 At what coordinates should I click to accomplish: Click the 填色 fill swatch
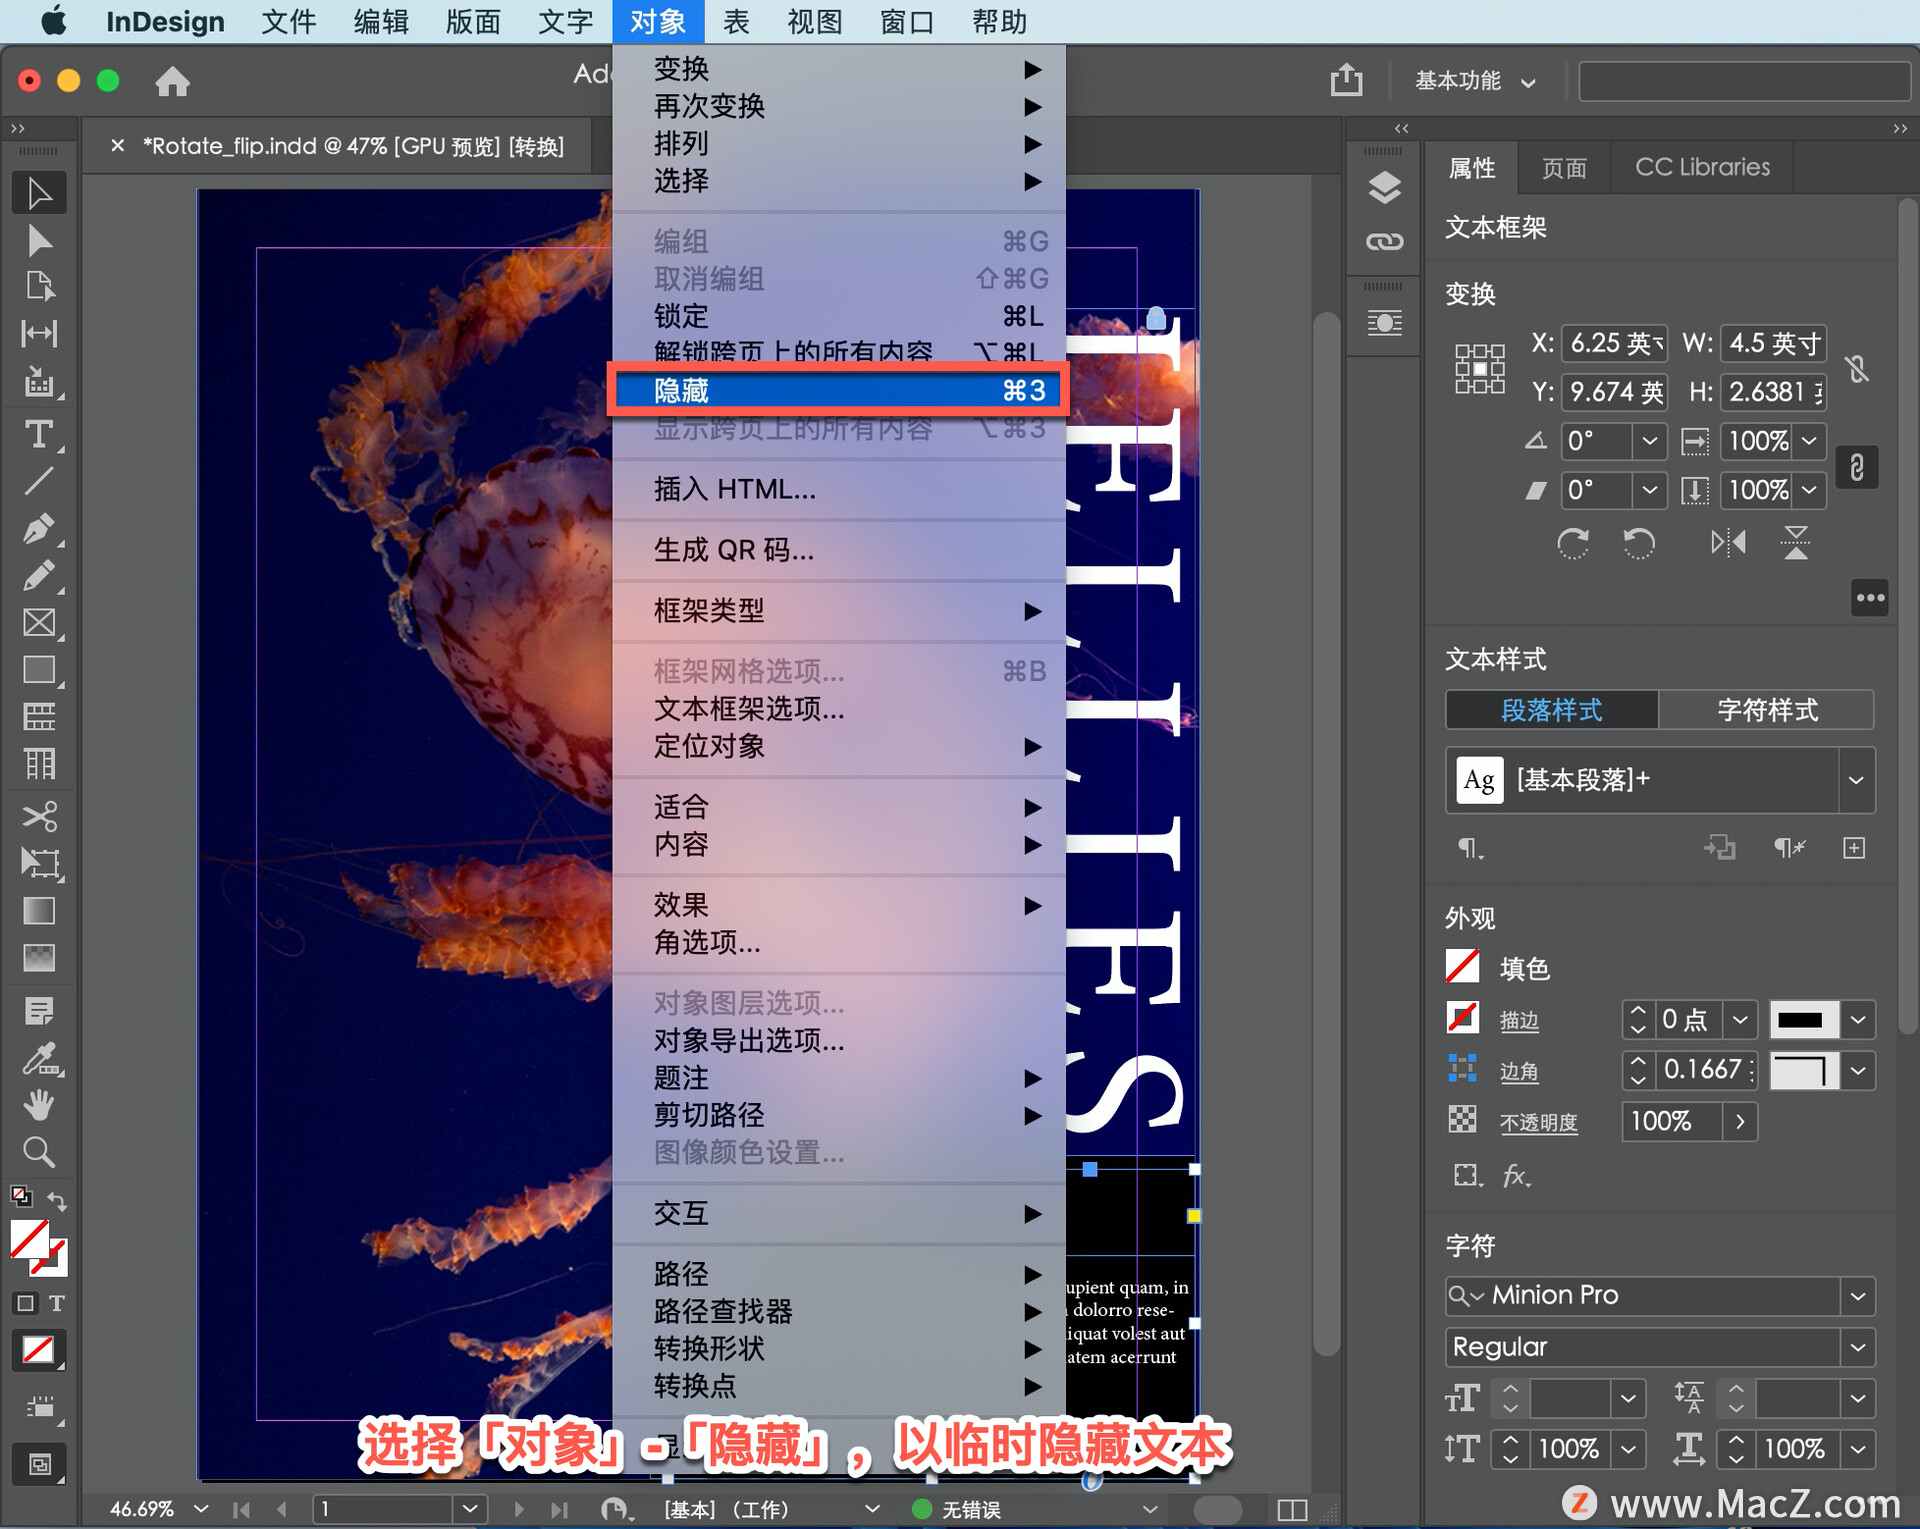[1462, 966]
